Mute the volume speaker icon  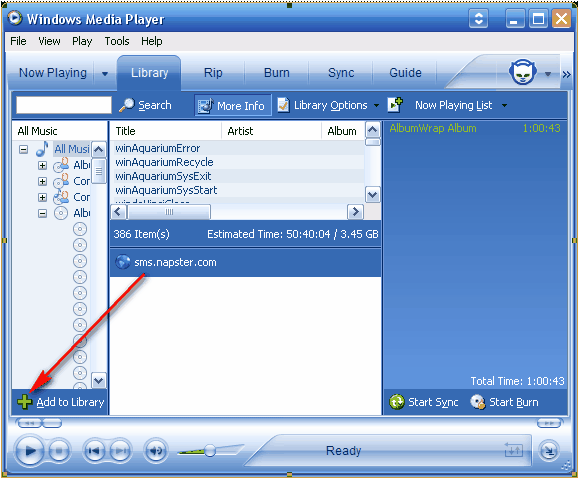coord(156,451)
